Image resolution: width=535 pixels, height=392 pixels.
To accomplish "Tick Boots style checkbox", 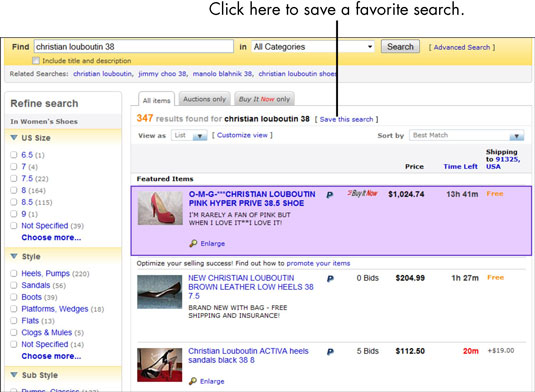I will coord(14,297).
